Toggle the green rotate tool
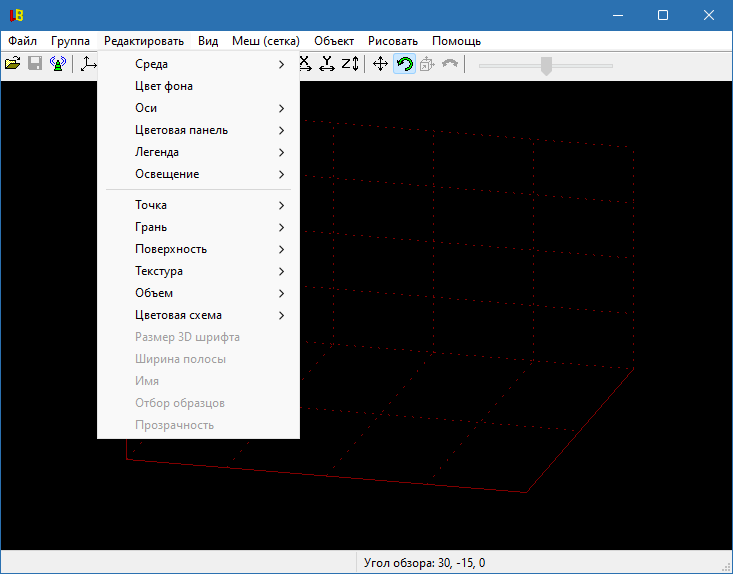Screen dimensions: 733x574 [x=404, y=64]
